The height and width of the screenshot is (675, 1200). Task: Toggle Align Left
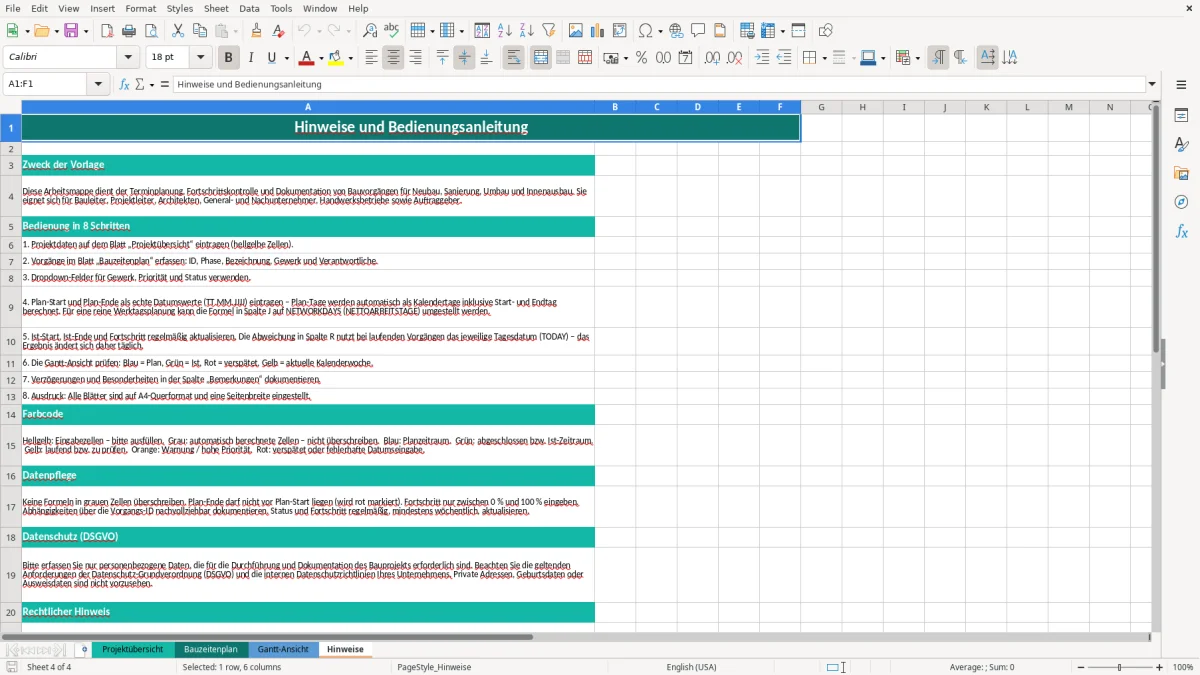tap(371, 58)
